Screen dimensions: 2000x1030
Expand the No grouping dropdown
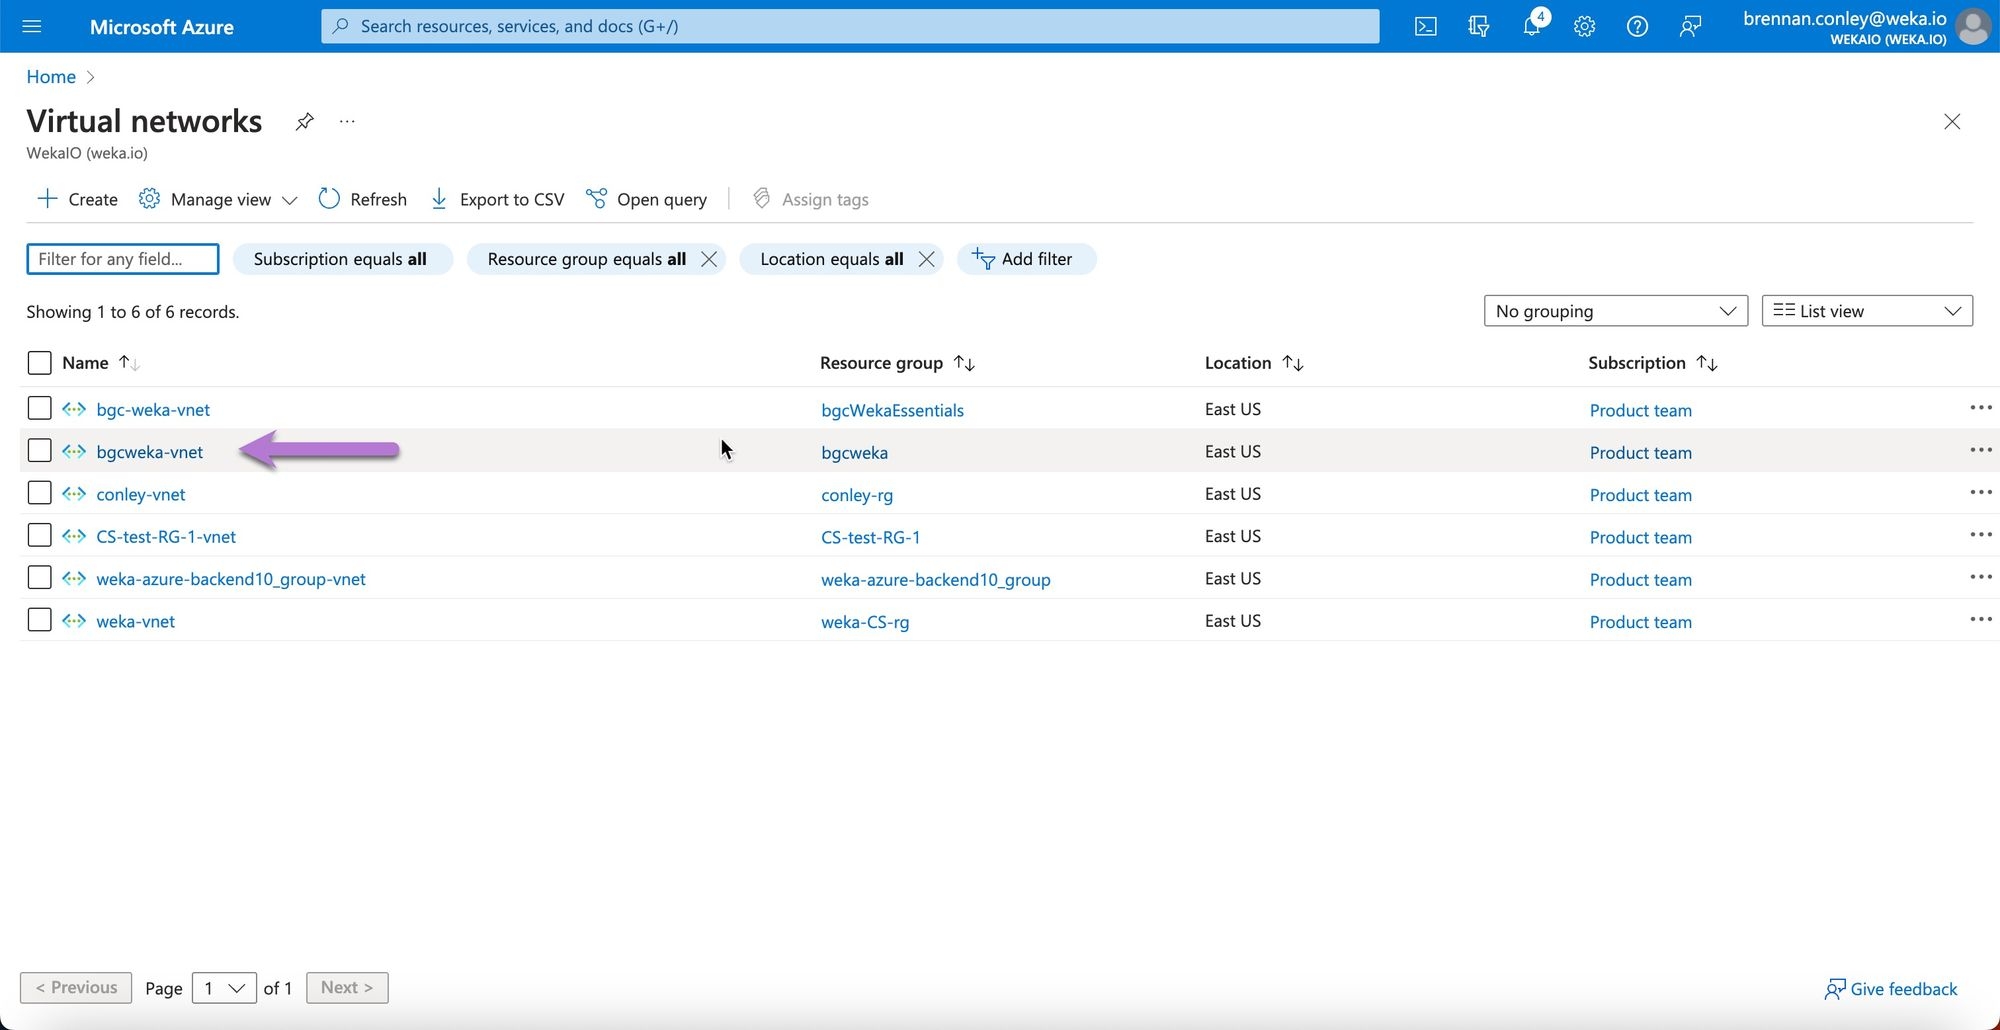(x=1615, y=311)
